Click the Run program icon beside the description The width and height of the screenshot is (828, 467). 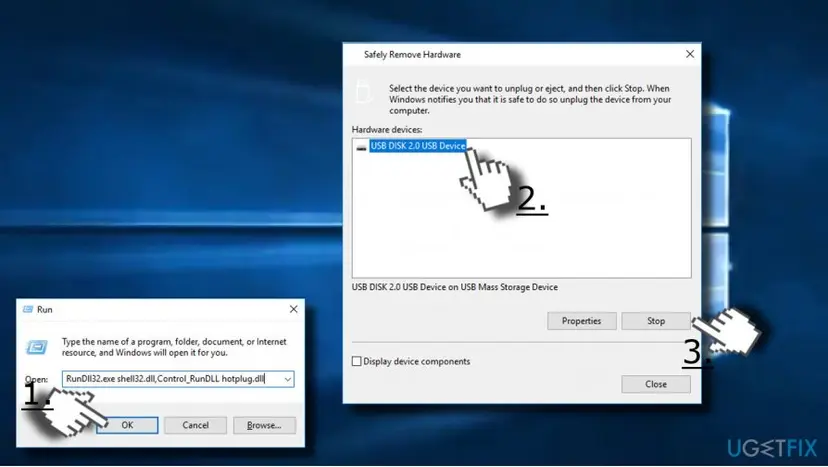coord(36,347)
